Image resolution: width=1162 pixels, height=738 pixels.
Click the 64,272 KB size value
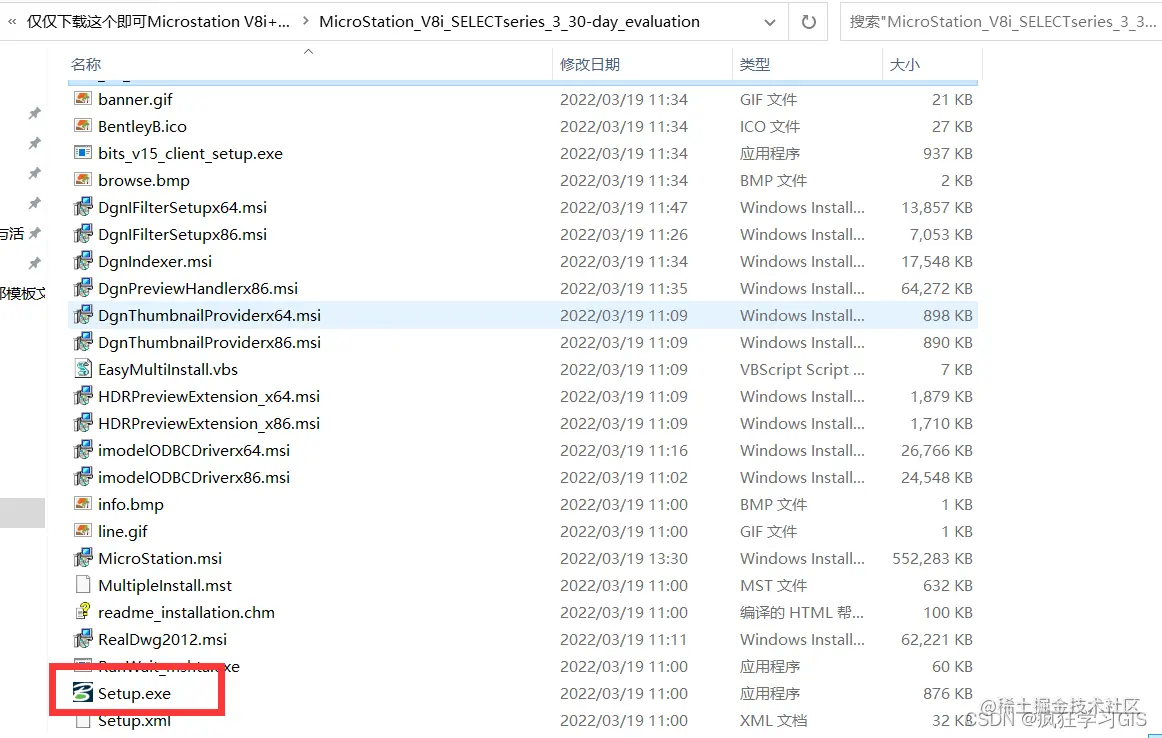point(937,288)
